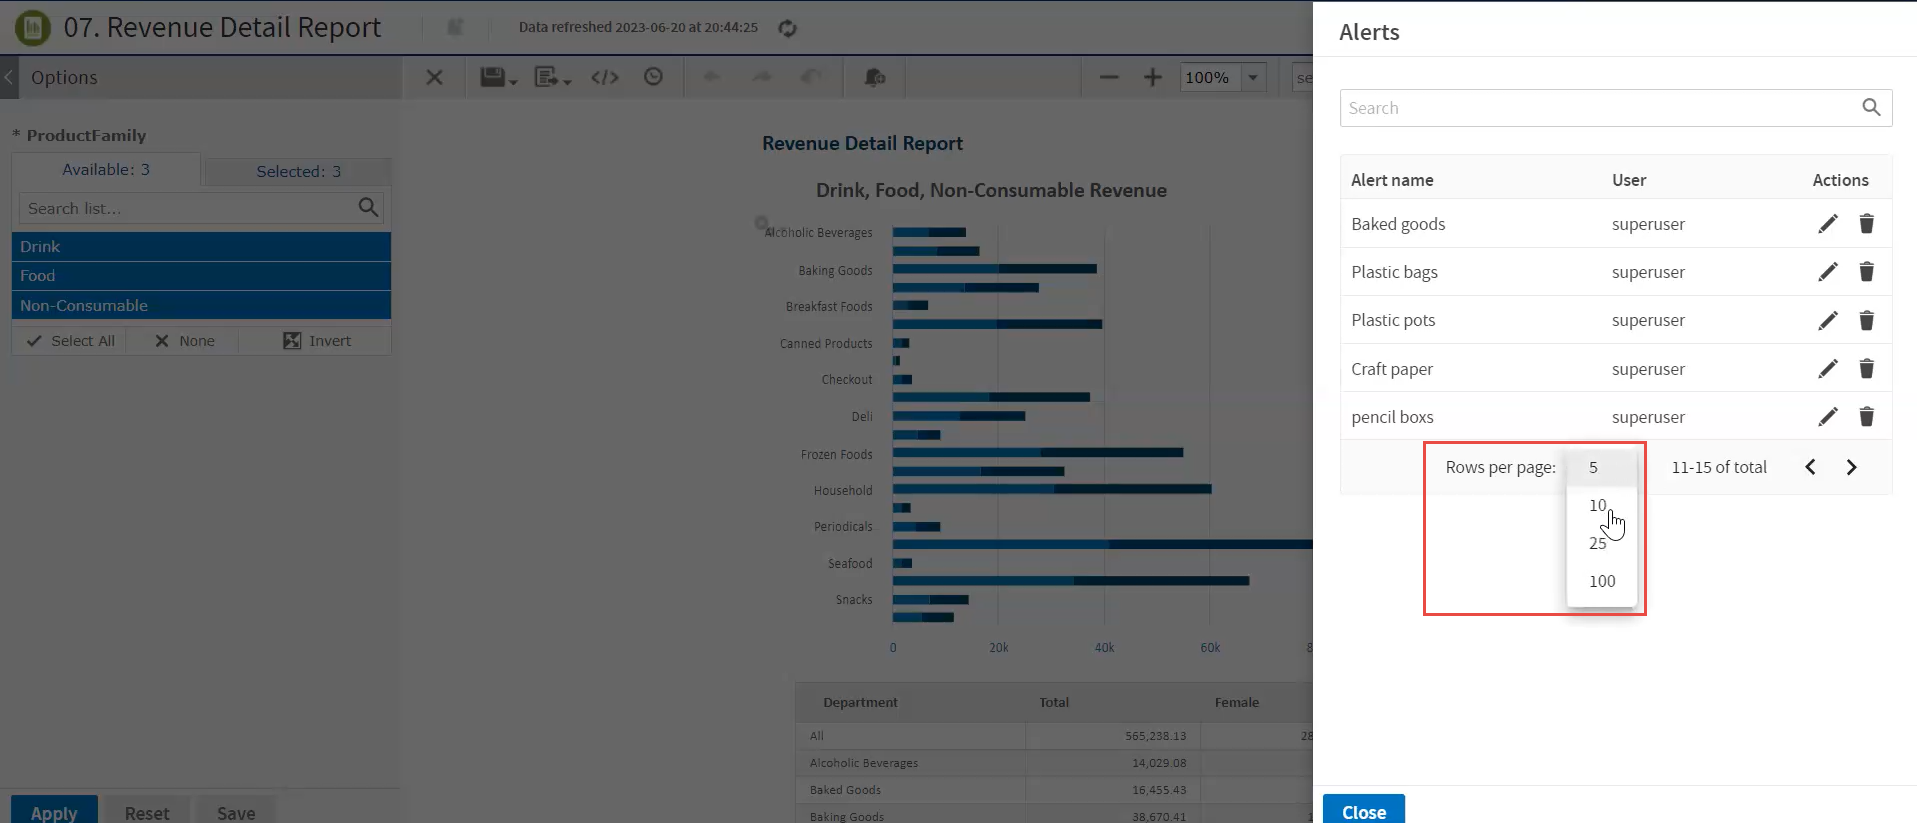1917x823 pixels.
Task: Select 25 rows per page
Action: click(1602, 543)
